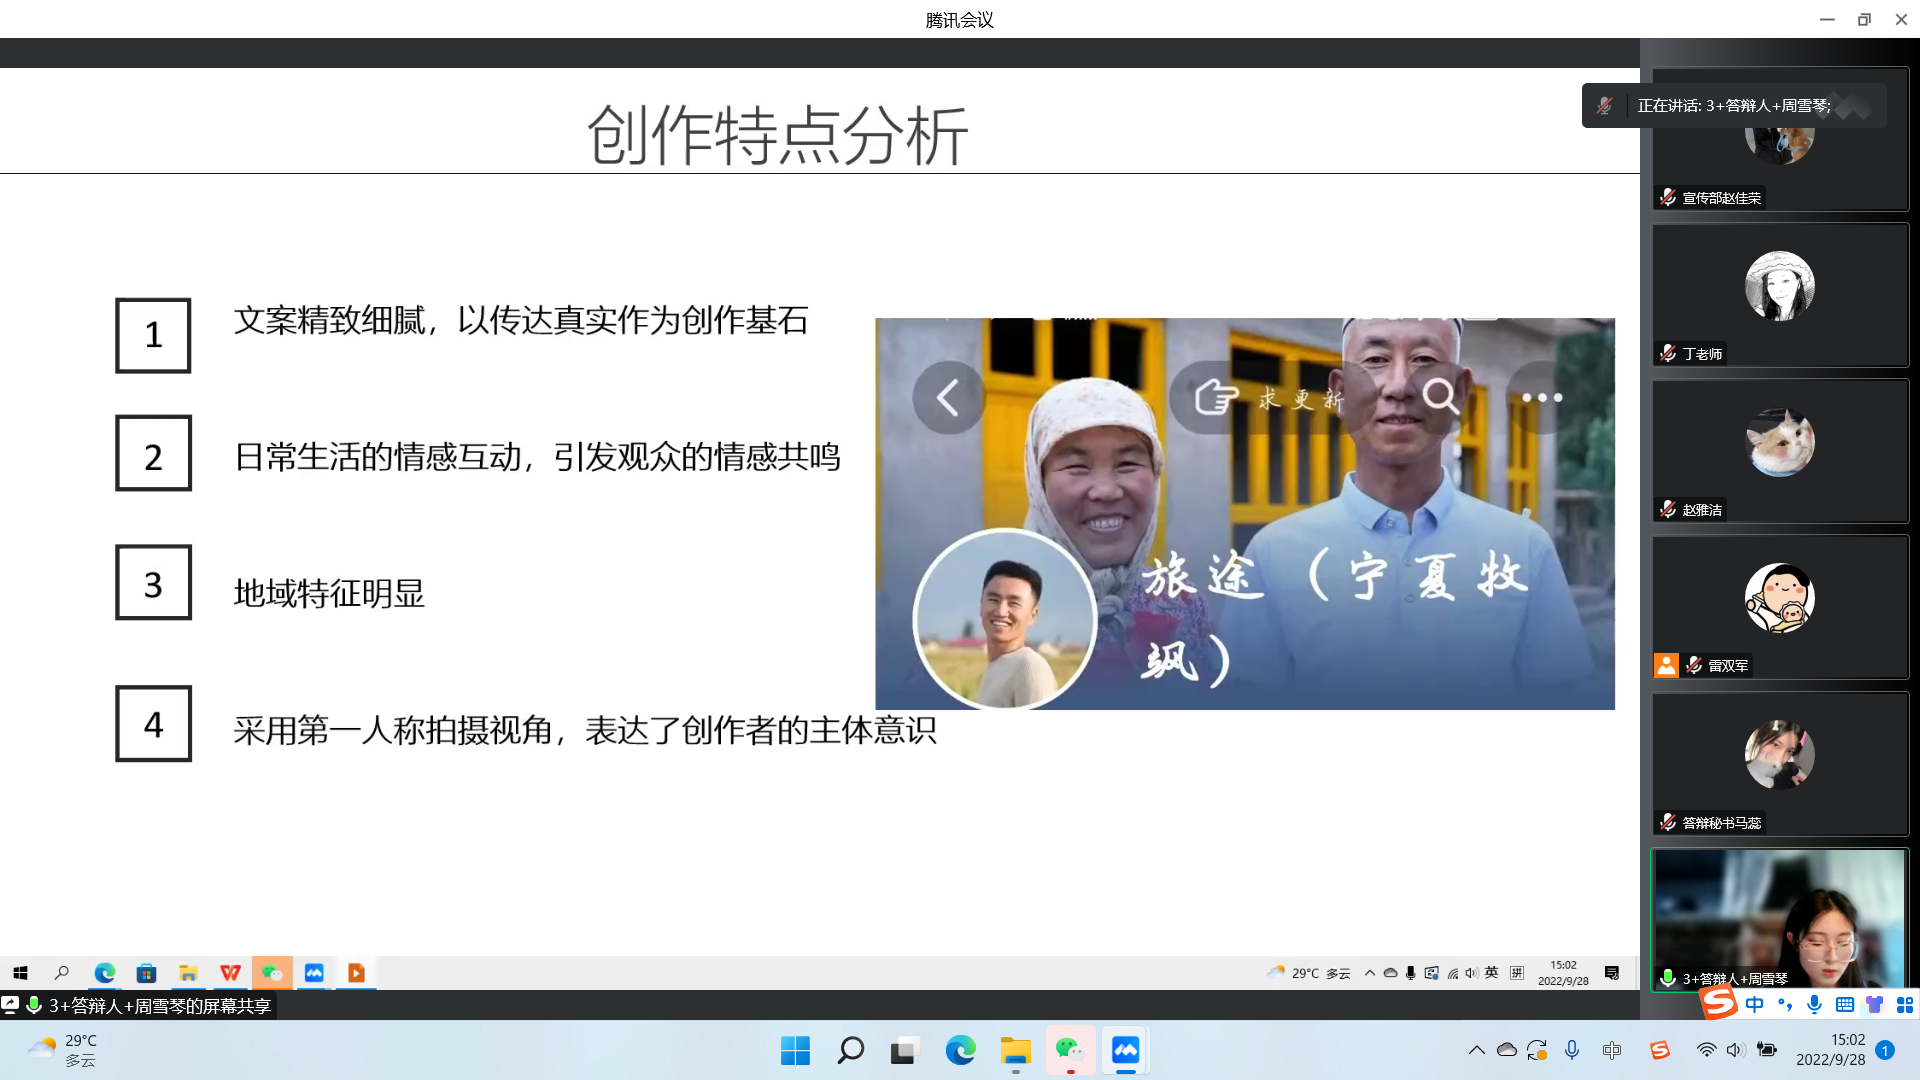Select 丁老师 participant video tile
Screen dimensions: 1920x1080
(1779, 295)
